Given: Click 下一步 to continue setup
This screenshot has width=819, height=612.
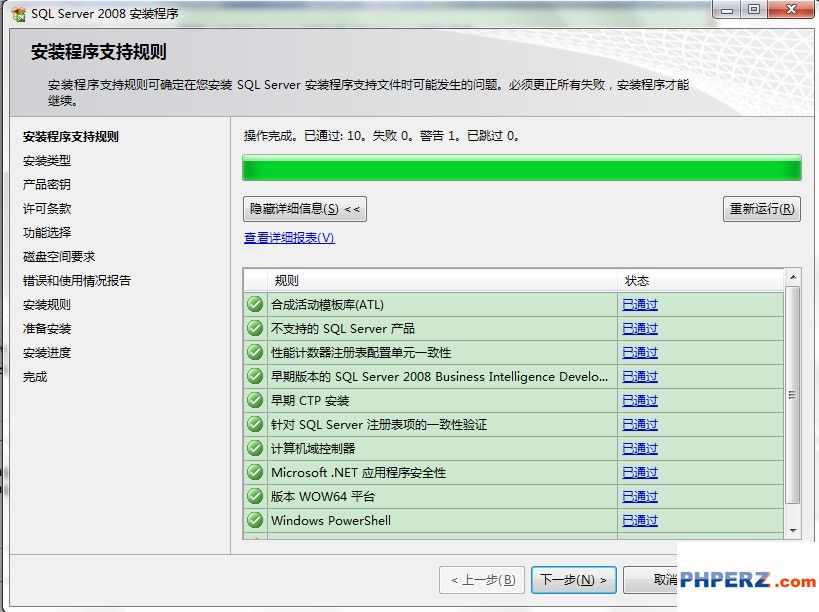Looking at the screenshot, I should [574, 580].
